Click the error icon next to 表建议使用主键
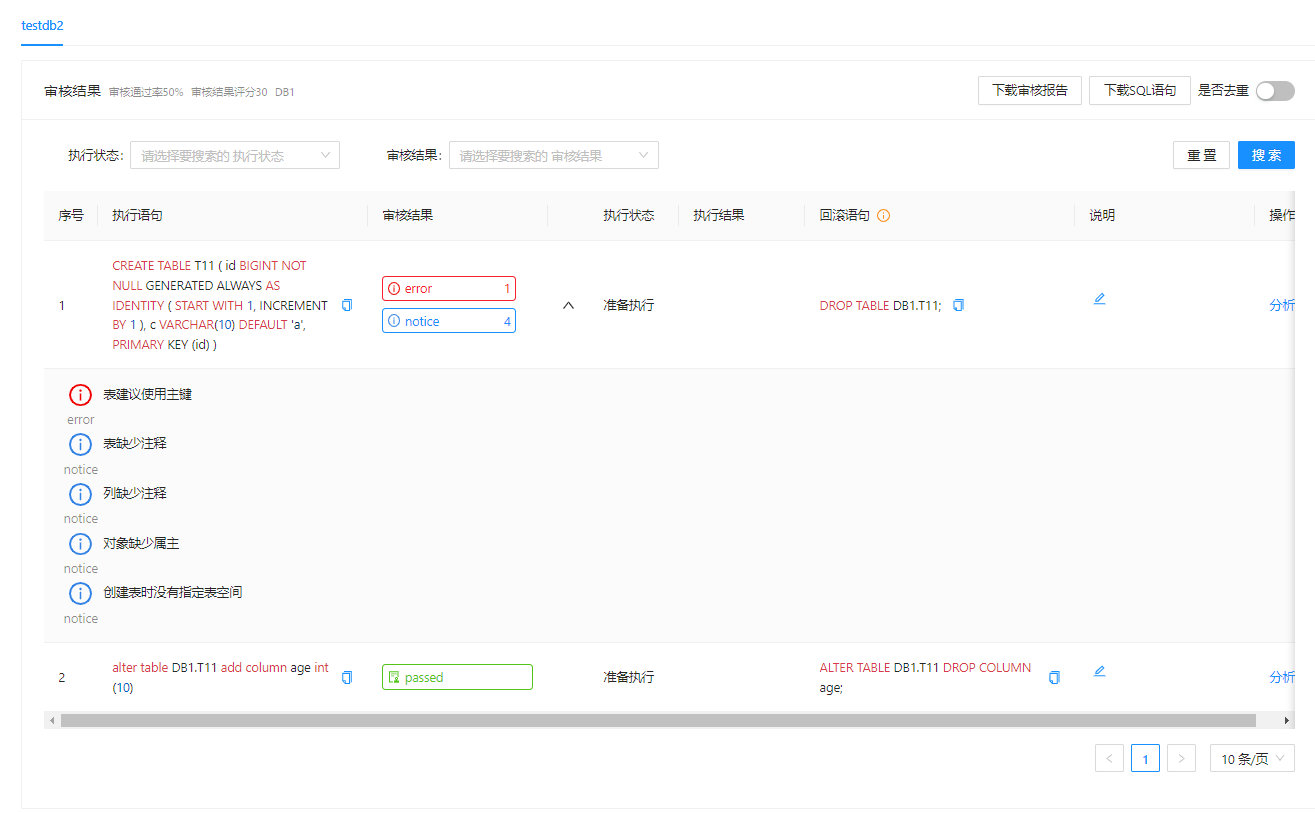Image resolution: width=1315 pixels, height=813 pixels. (80, 395)
